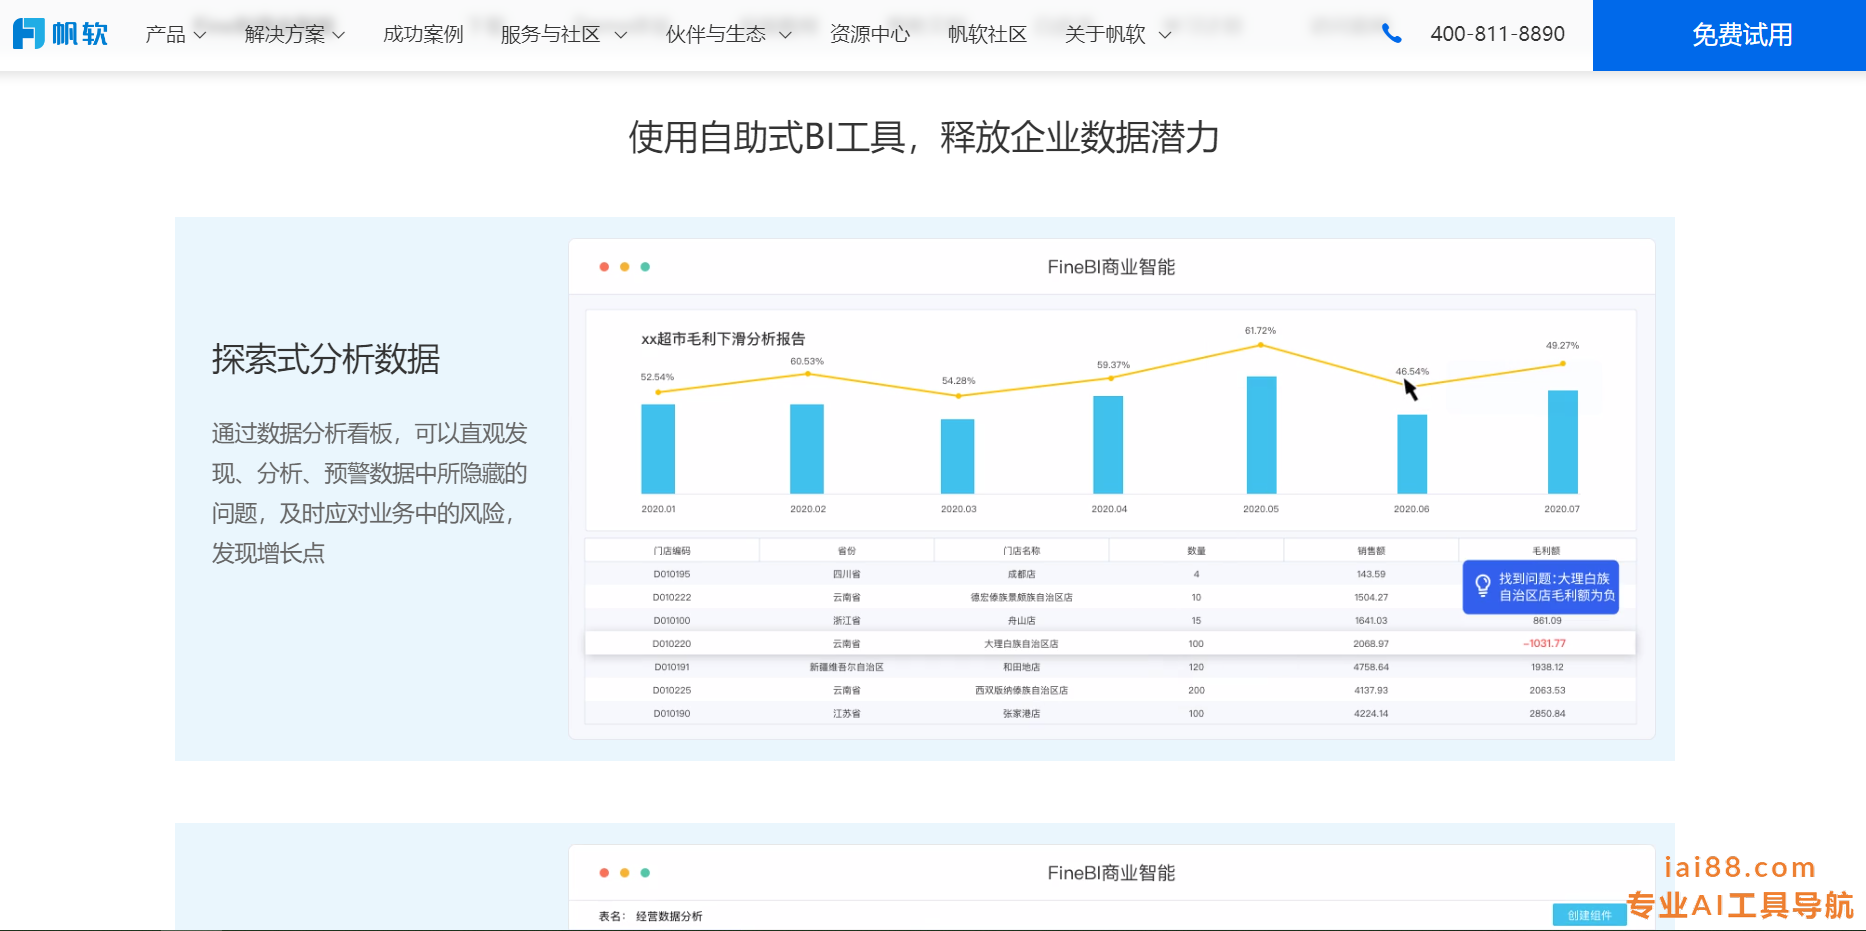Click the green dot in FineBI window

645,267
